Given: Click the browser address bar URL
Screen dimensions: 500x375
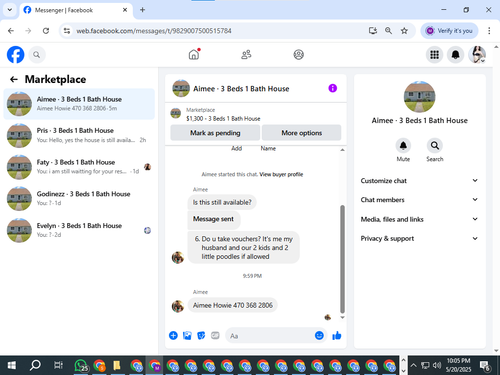Looking at the screenshot, I should click(154, 31).
